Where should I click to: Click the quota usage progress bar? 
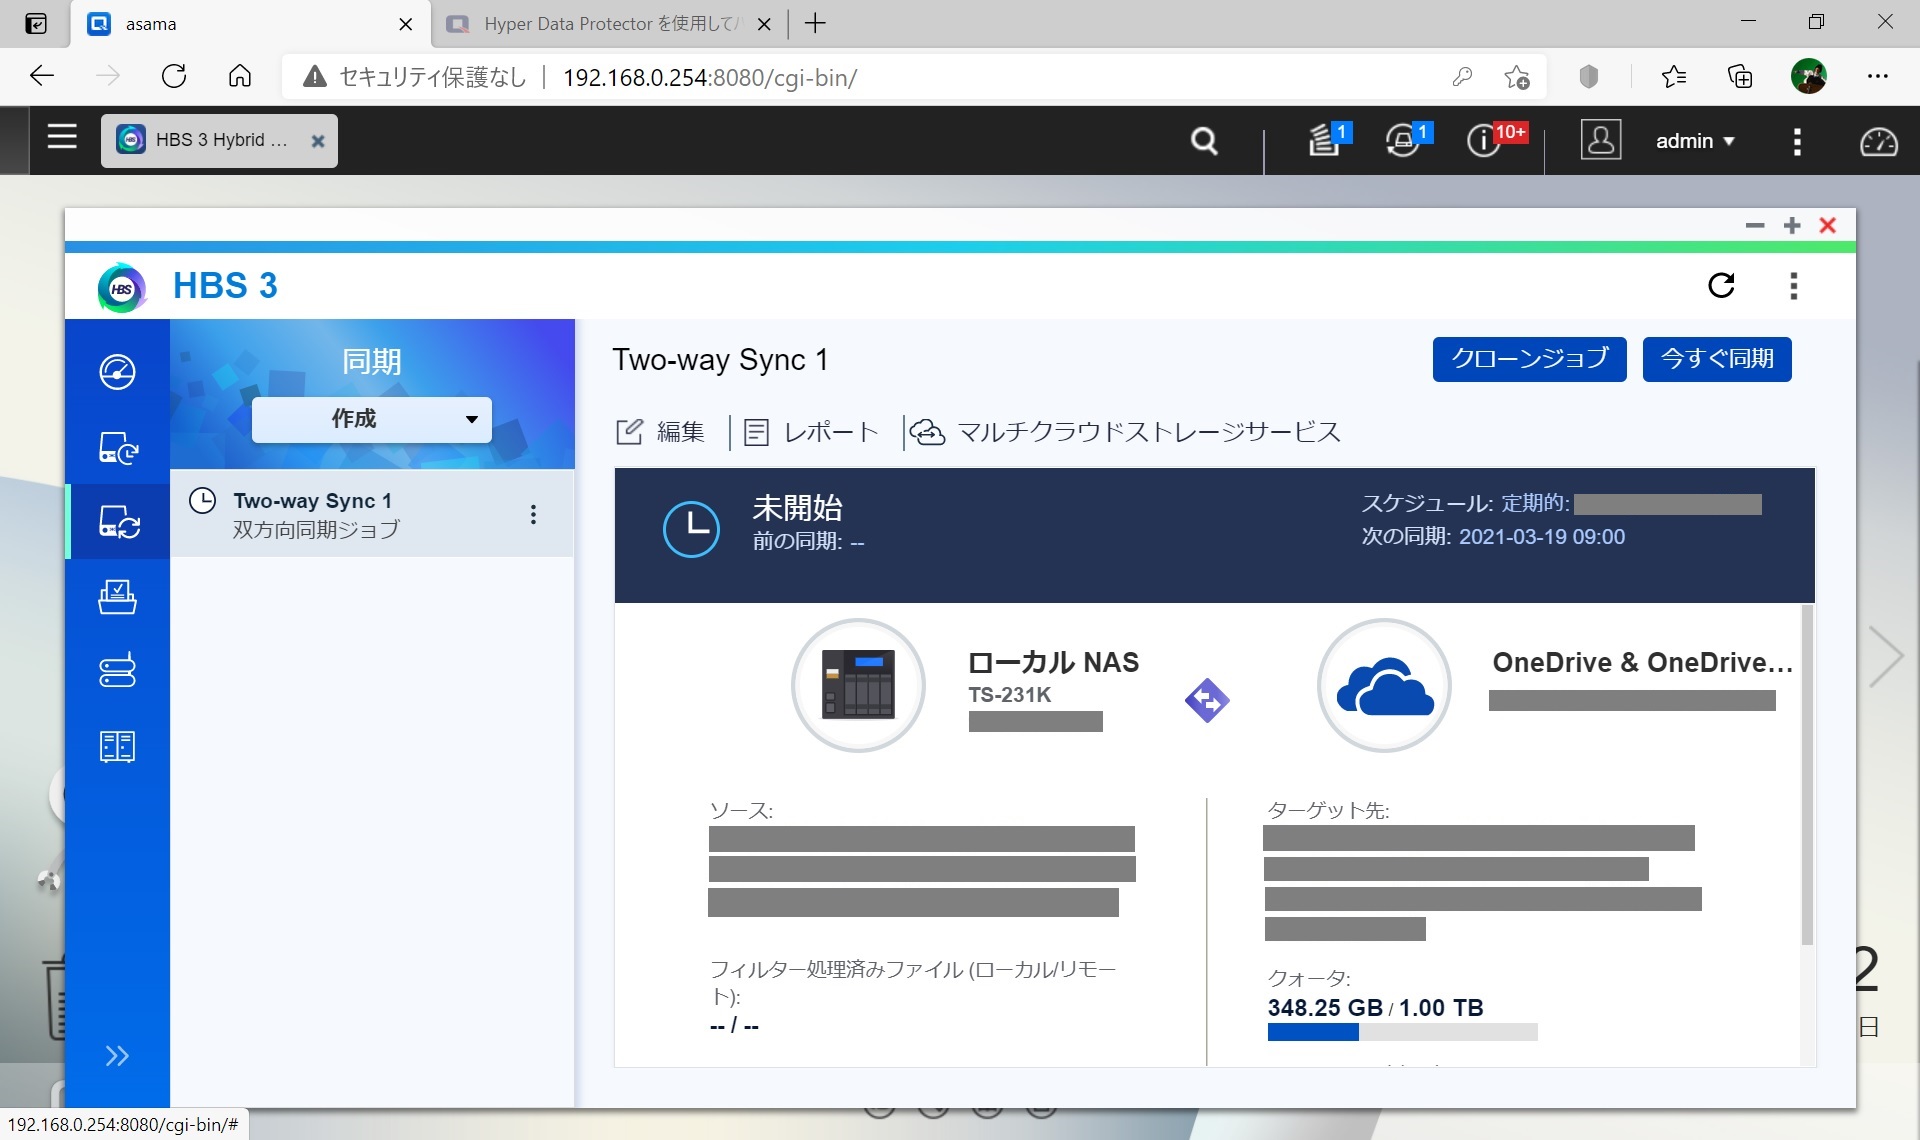pyautogui.click(x=1401, y=1033)
